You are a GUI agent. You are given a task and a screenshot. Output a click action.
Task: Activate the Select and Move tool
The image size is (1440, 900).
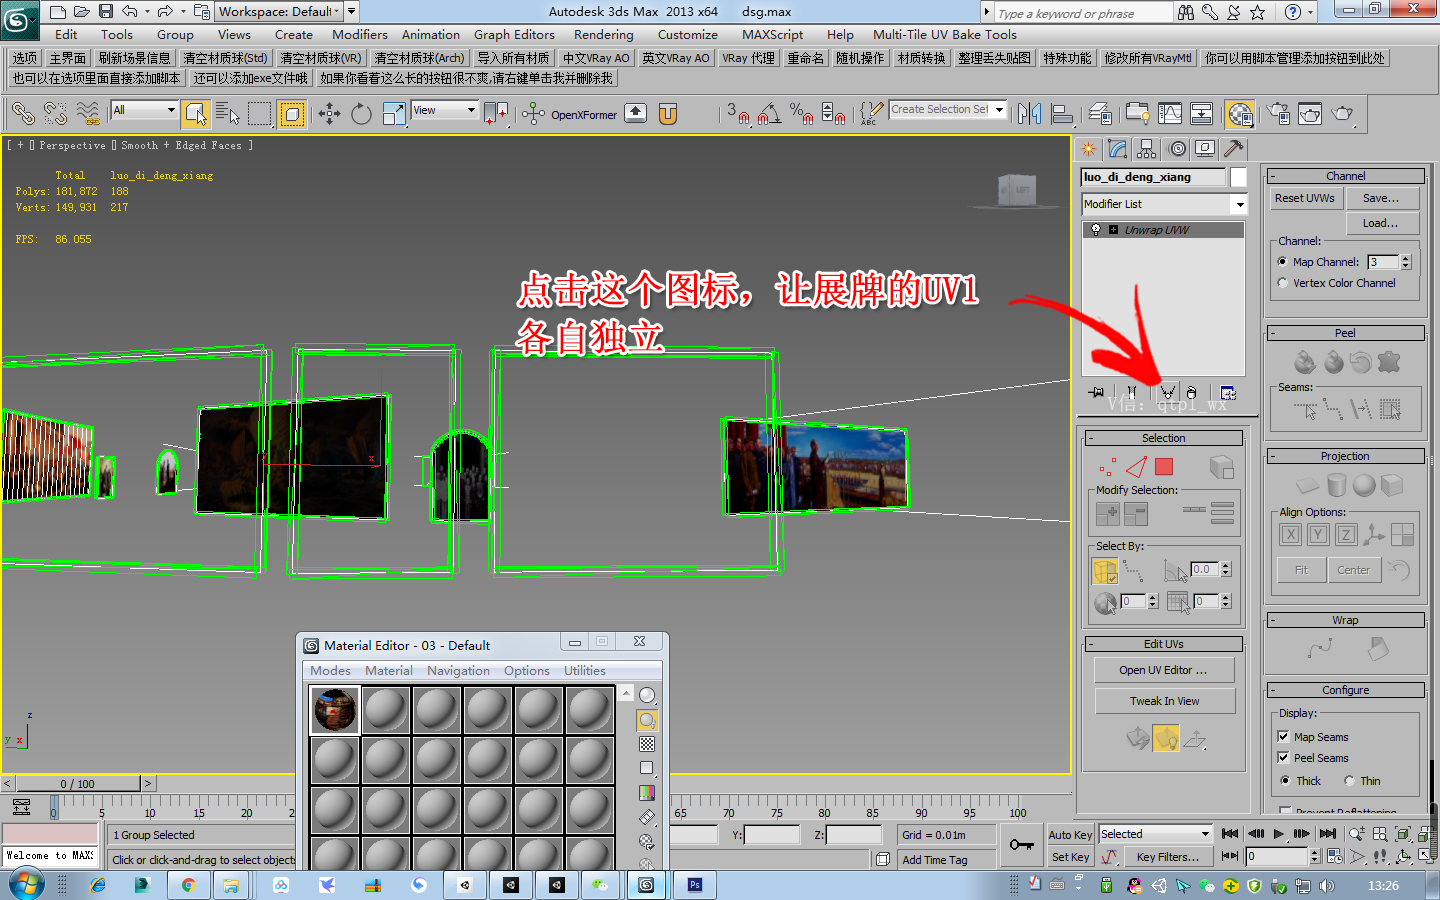(x=330, y=113)
